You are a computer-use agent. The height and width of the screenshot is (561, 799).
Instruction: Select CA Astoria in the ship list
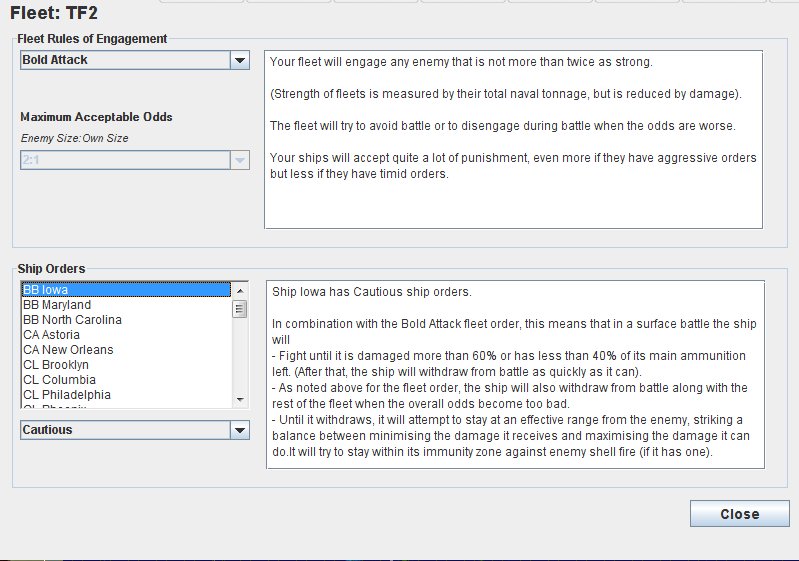(x=126, y=335)
